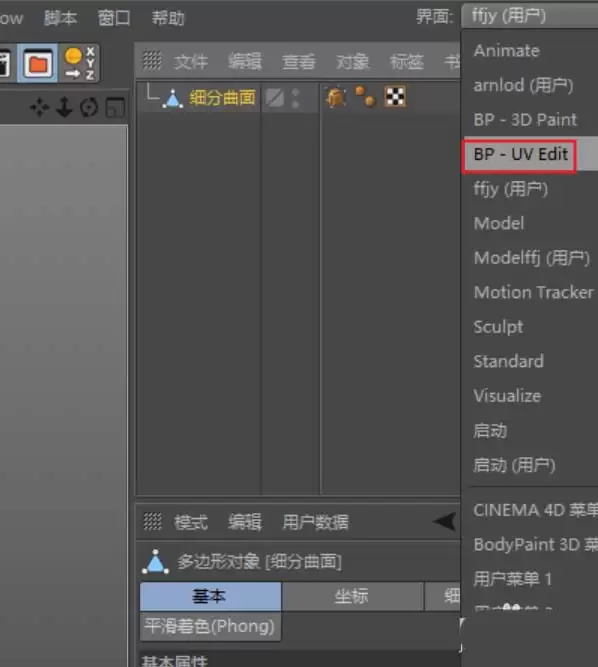
Task: Click the viewport zoom dolly arrow icon
Action: [64, 107]
